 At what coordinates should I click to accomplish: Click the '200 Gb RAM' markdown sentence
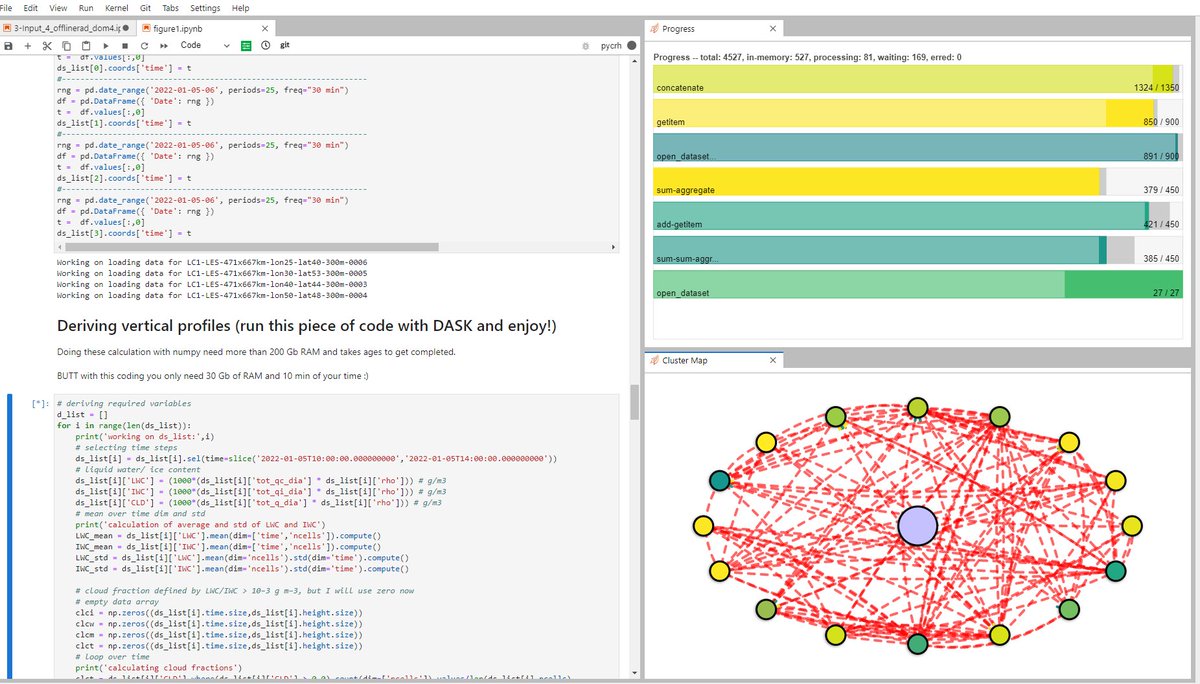pos(256,352)
